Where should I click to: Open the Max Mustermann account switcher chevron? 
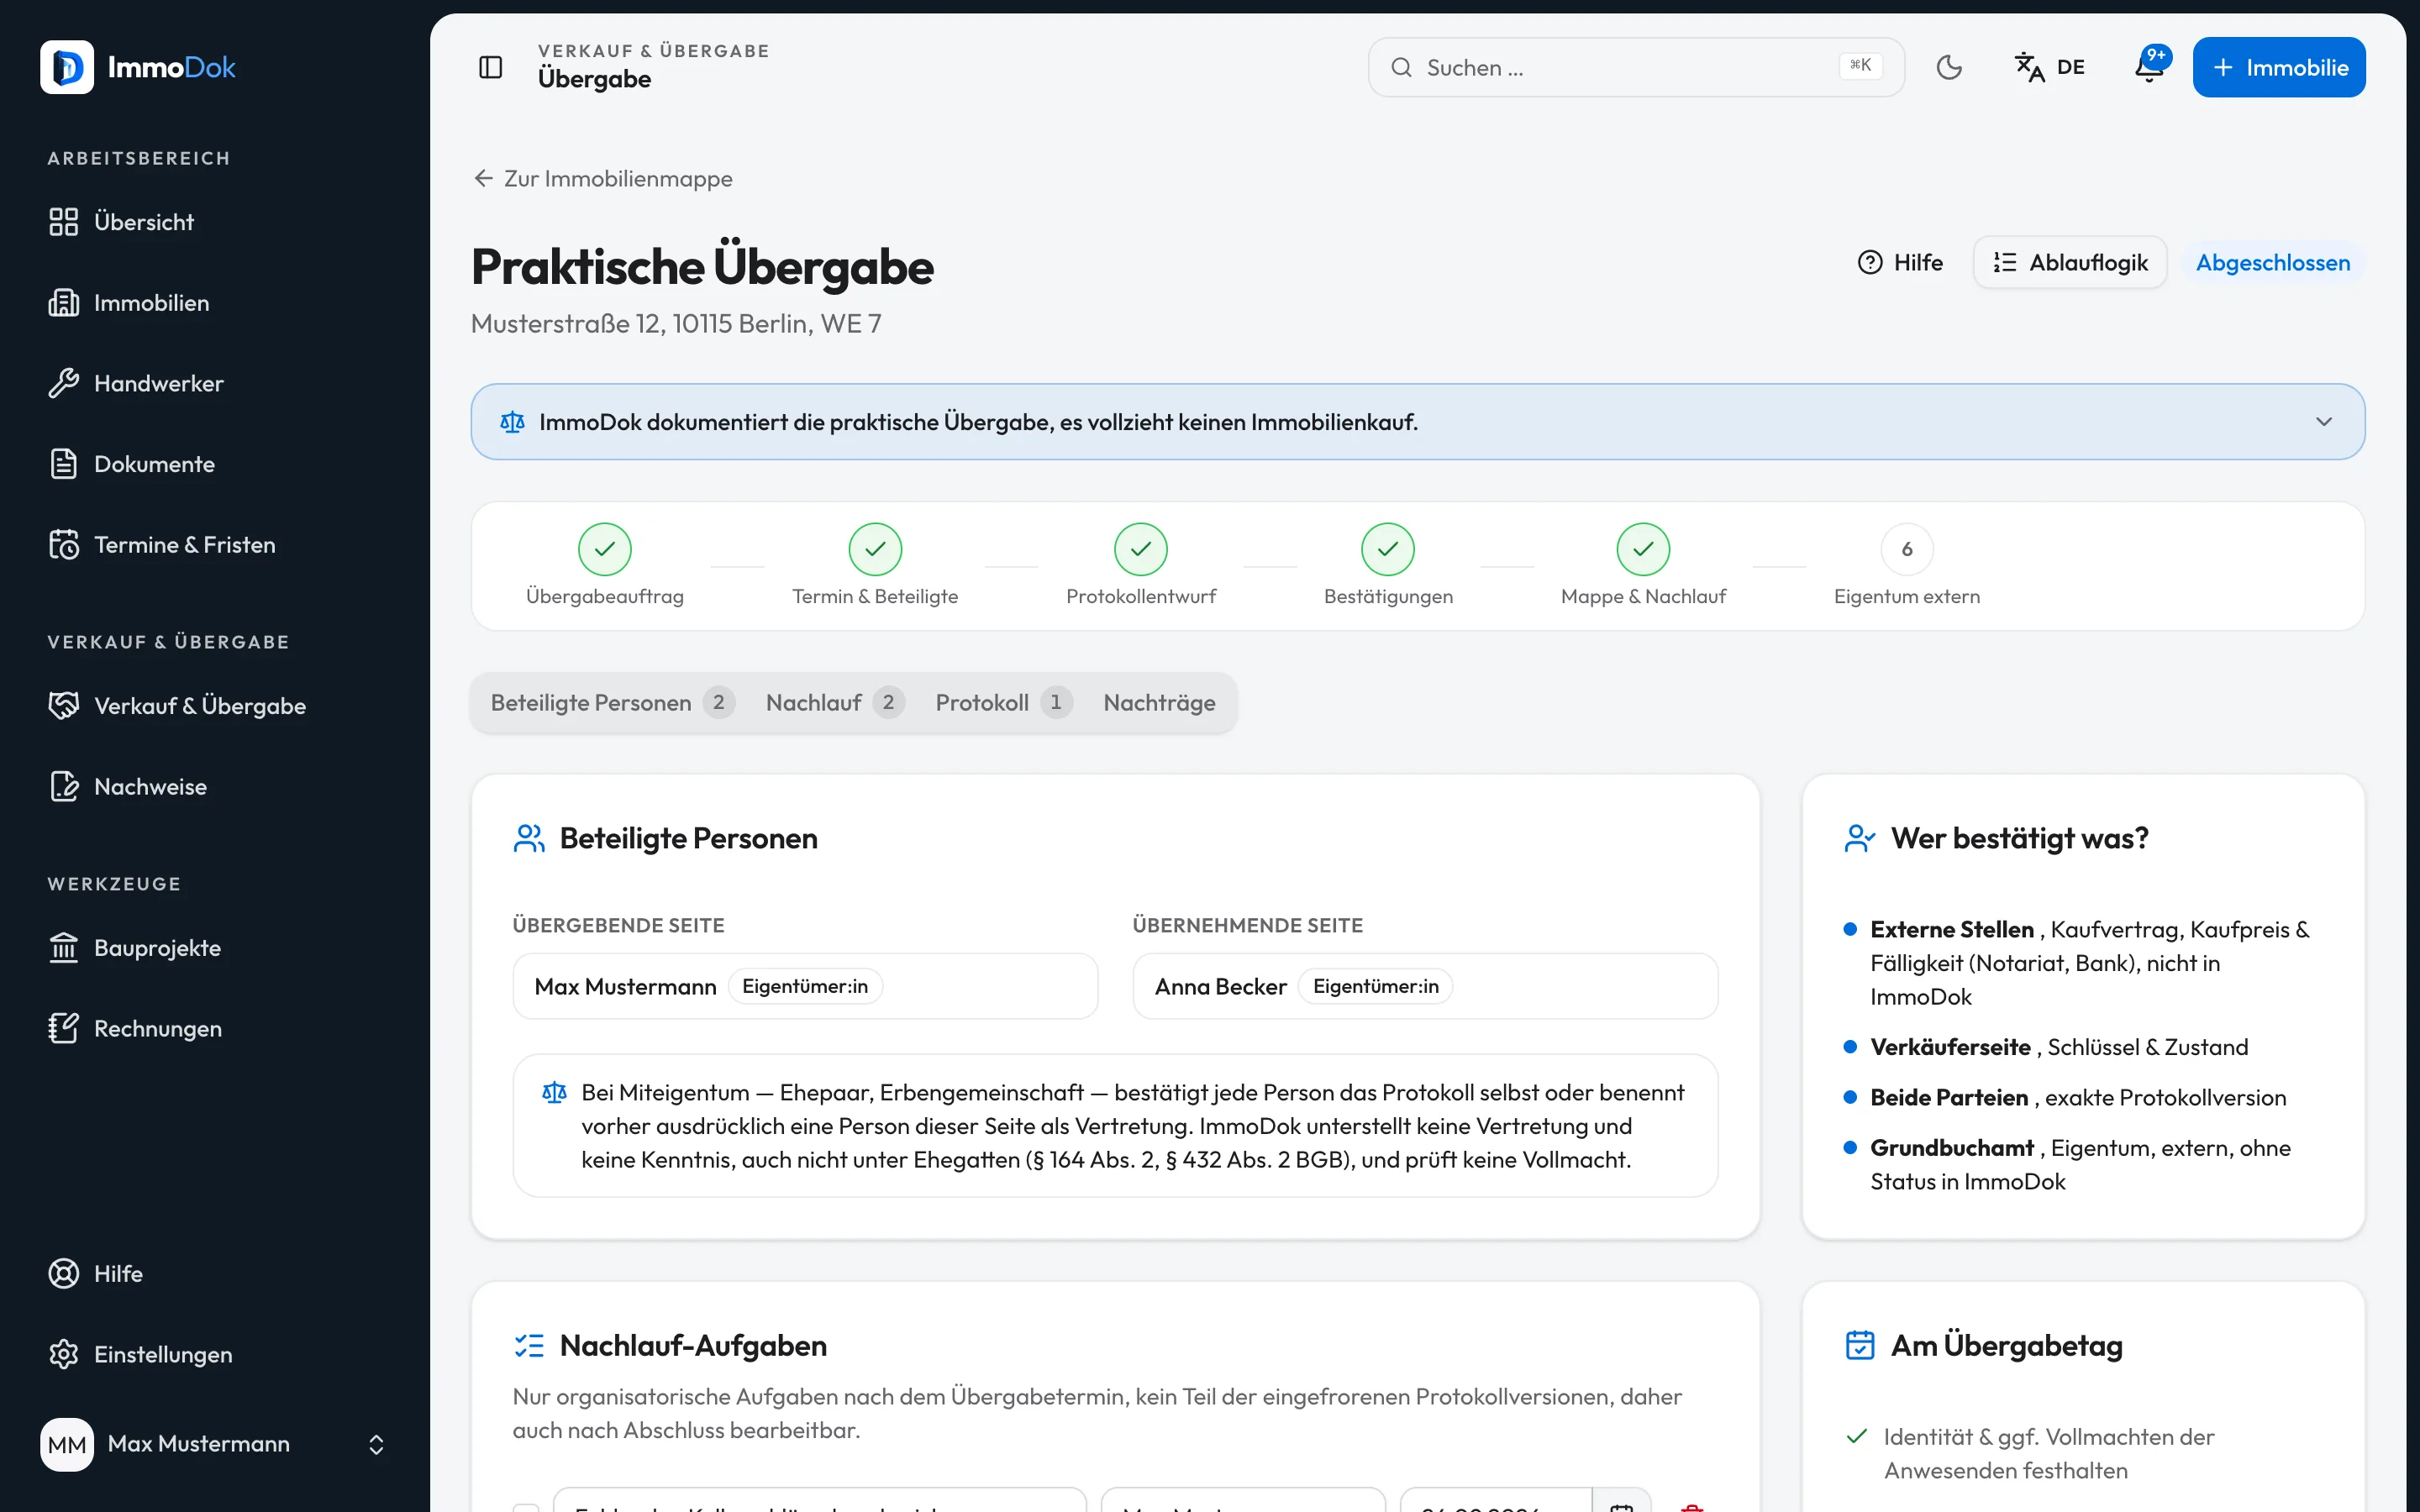tap(376, 1444)
